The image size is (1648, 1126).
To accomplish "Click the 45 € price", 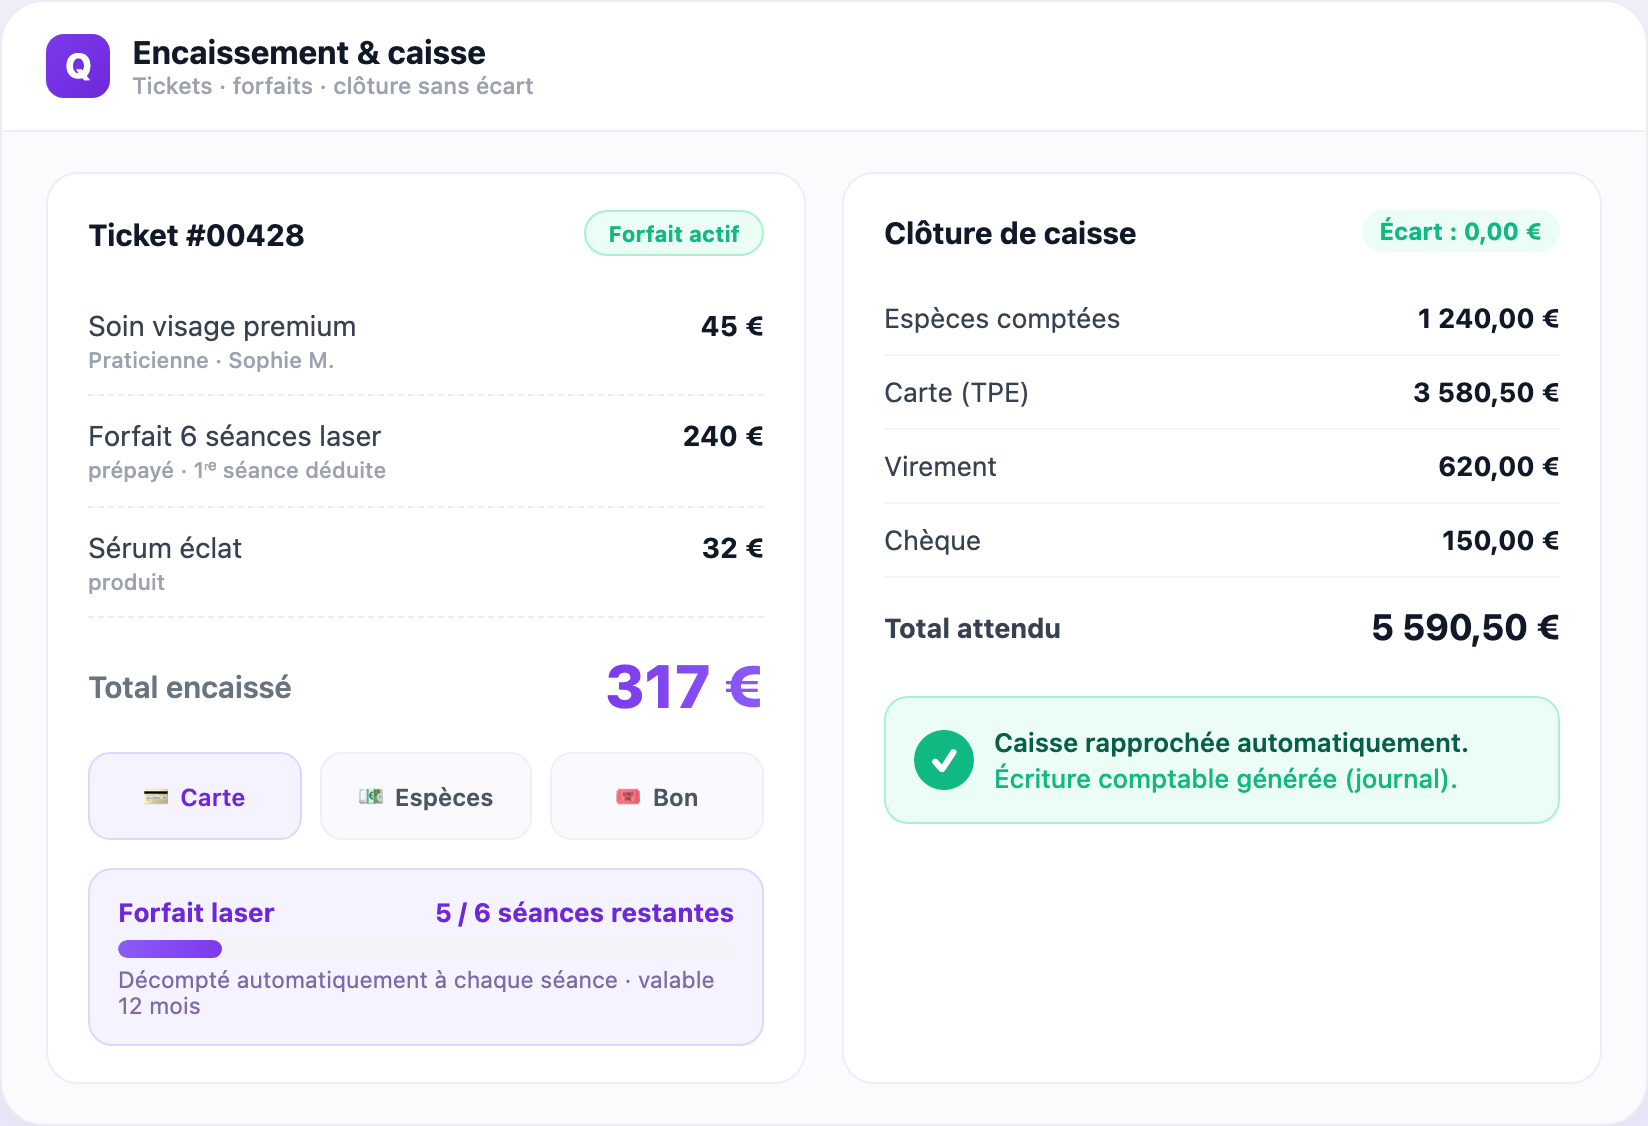I will click(x=732, y=326).
